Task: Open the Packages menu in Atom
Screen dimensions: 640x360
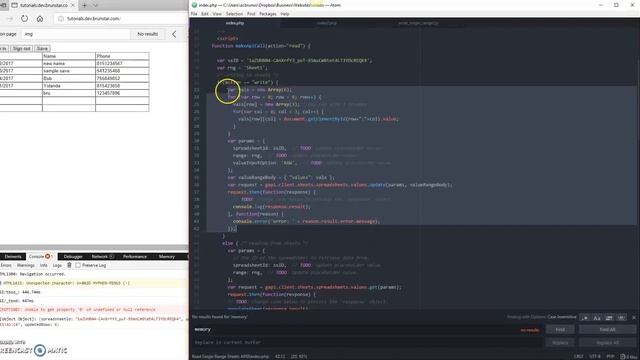Action: [x=268, y=14]
